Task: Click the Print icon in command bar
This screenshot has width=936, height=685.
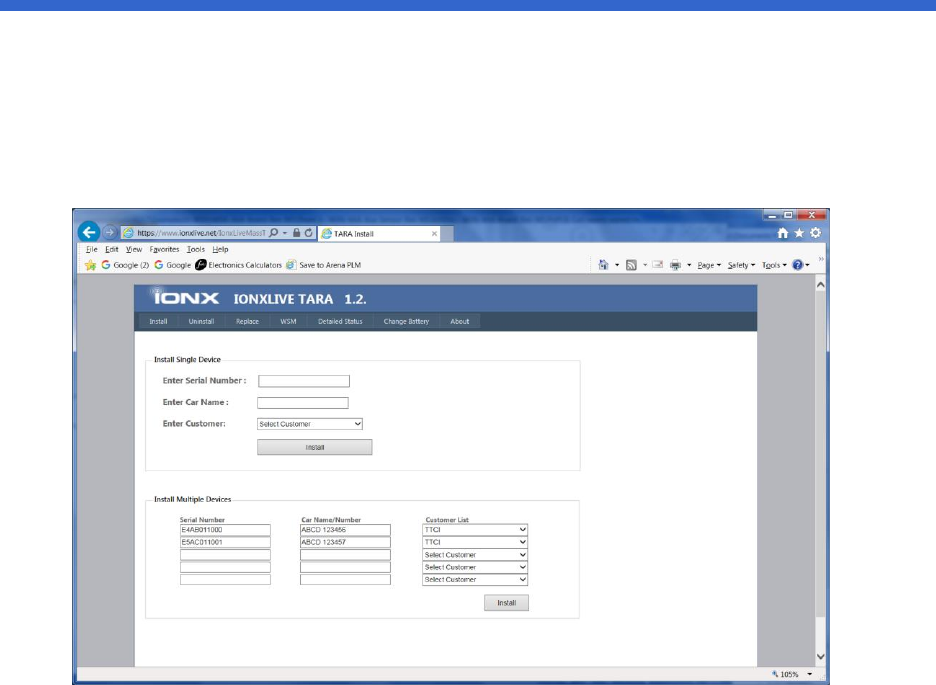Action: (x=675, y=265)
